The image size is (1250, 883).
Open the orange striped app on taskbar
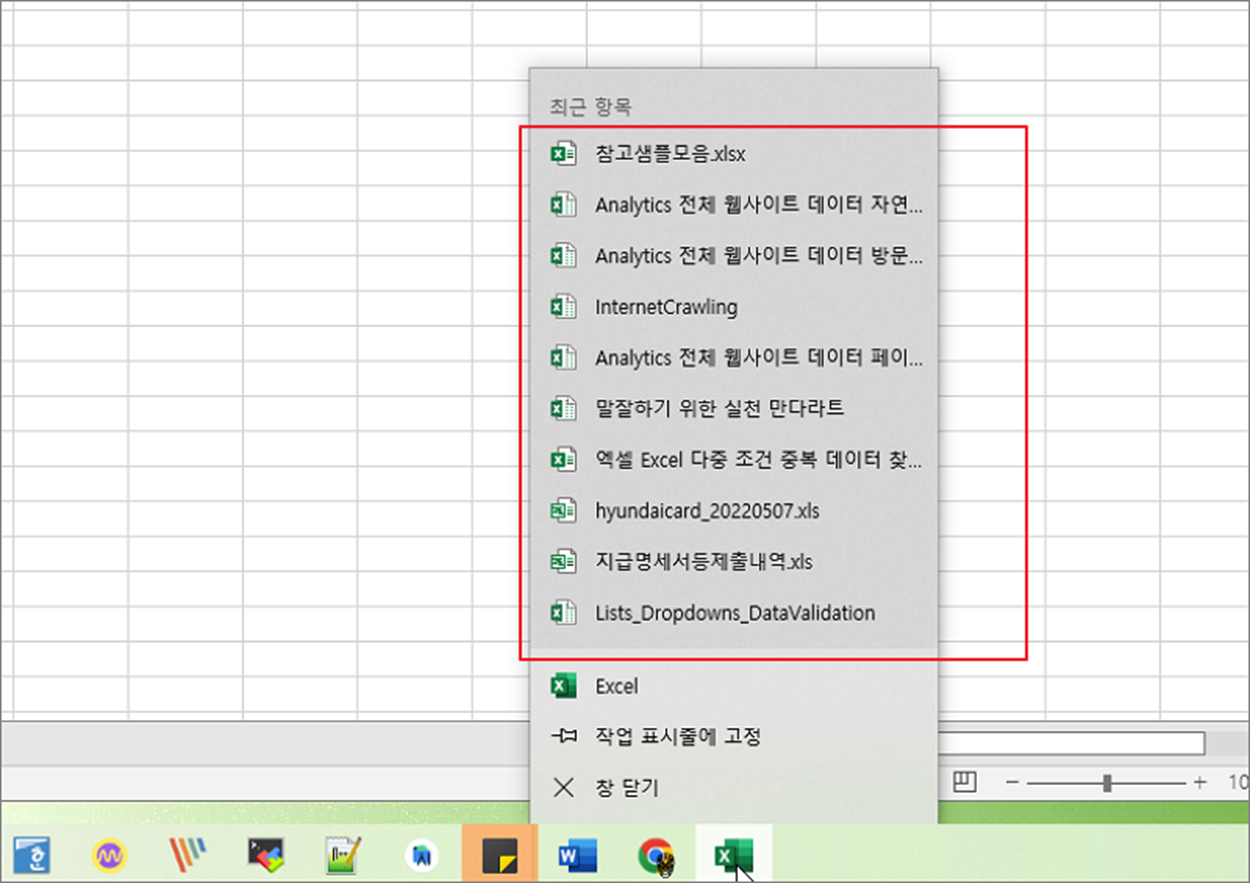[189, 855]
